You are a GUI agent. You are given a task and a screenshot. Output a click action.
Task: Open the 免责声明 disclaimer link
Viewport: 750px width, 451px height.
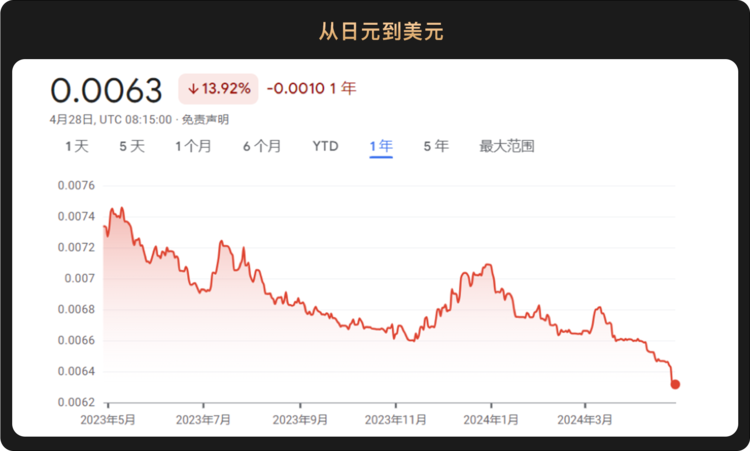[205, 120]
